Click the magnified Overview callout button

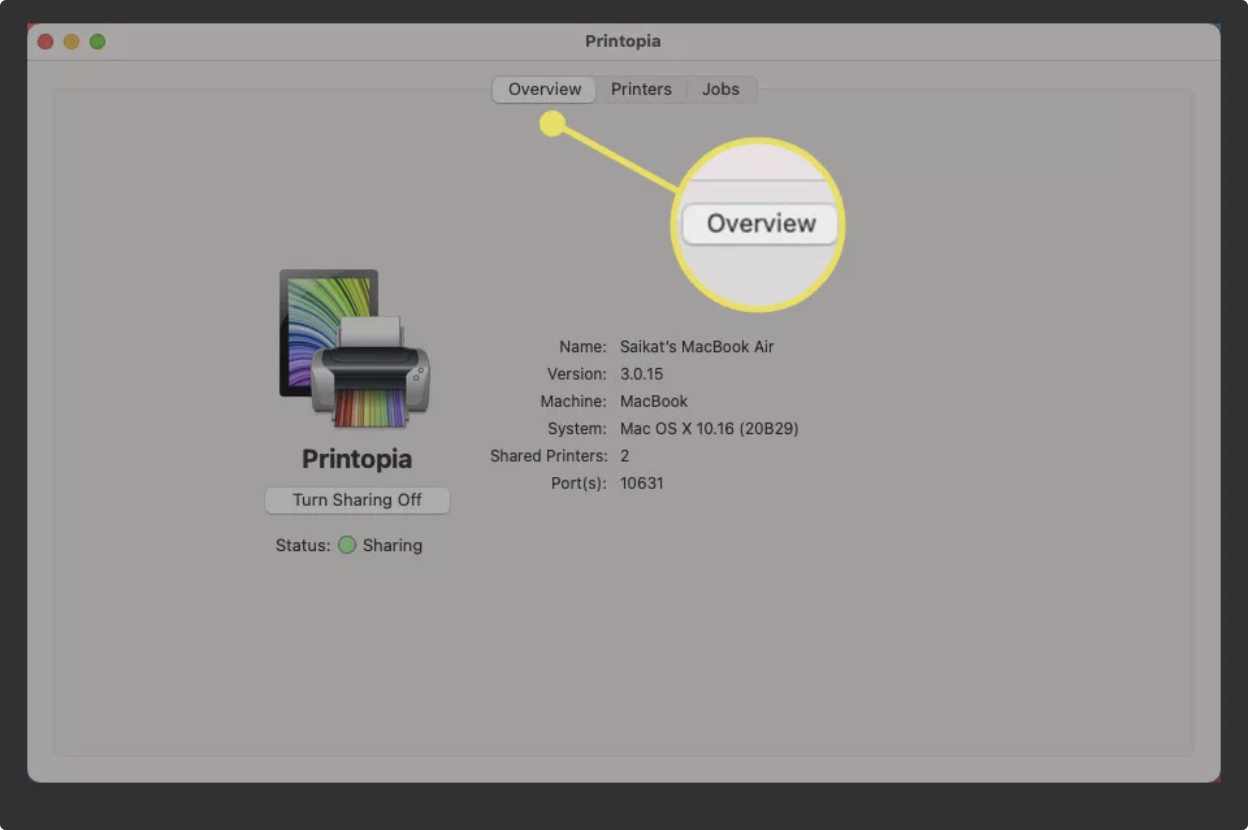pyautogui.click(x=761, y=224)
